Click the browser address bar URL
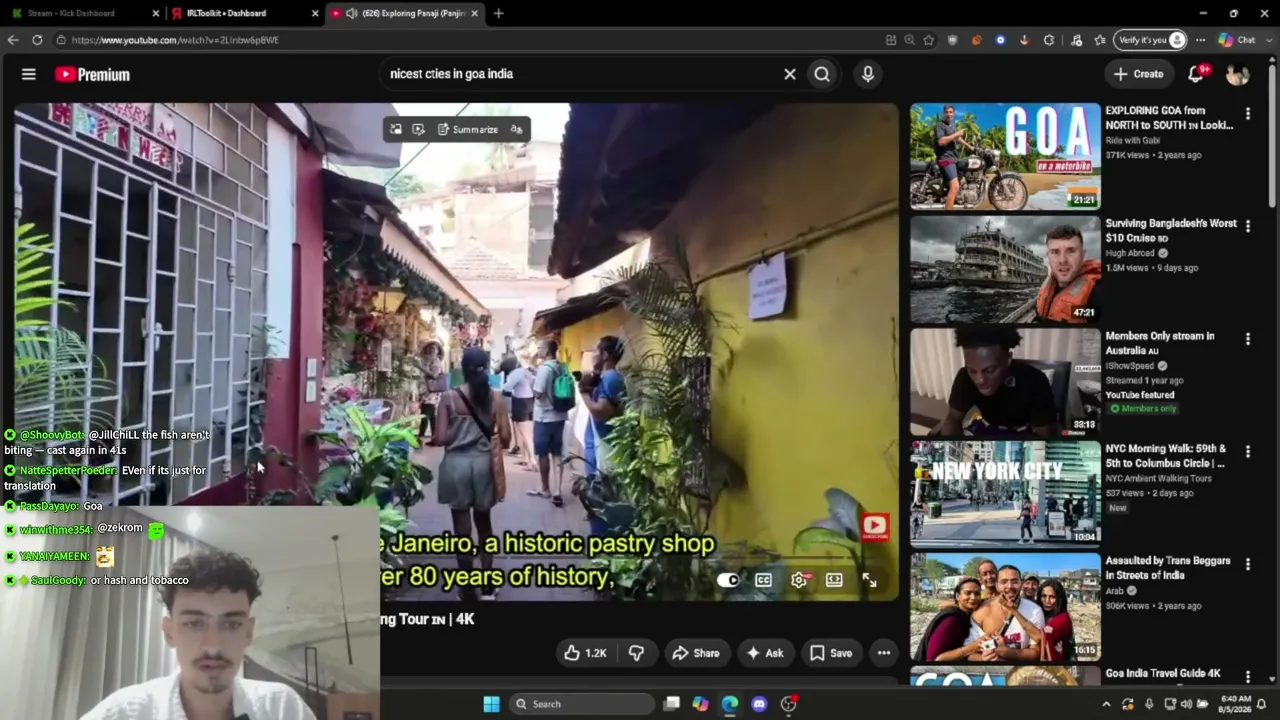This screenshot has height=720, width=1280. [175, 40]
